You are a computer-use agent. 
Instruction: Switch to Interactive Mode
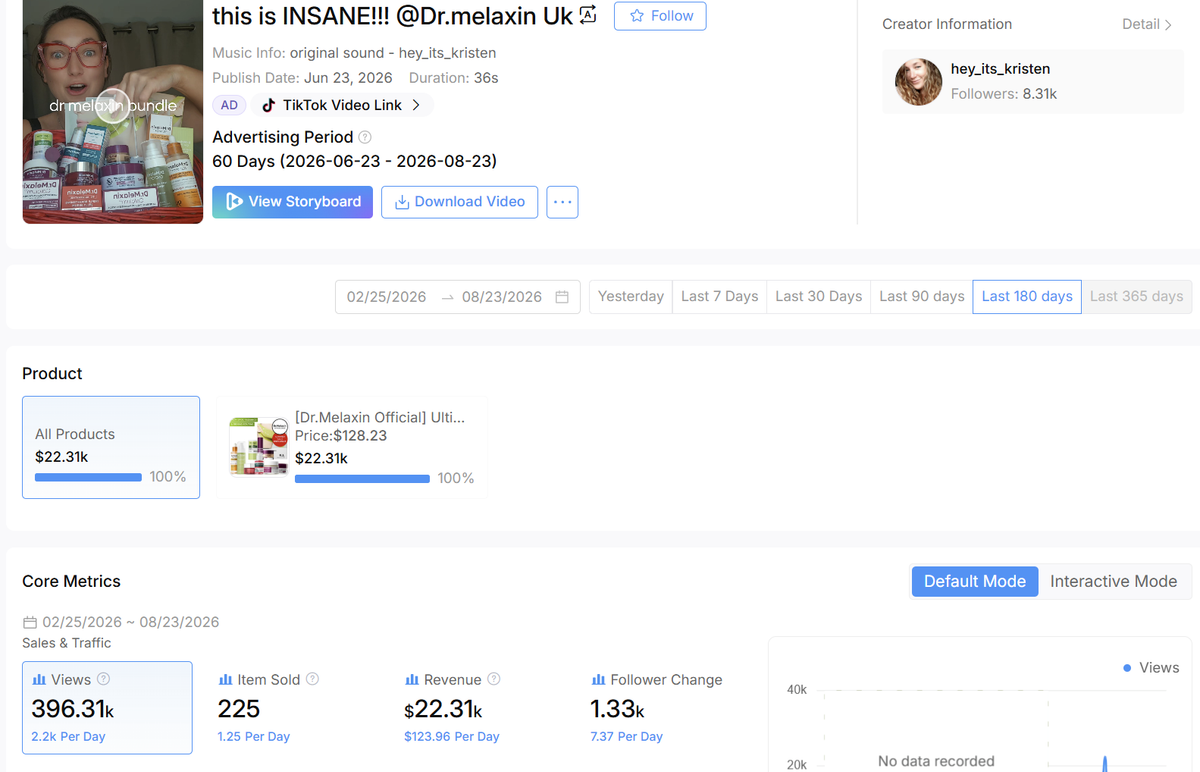coord(1113,581)
